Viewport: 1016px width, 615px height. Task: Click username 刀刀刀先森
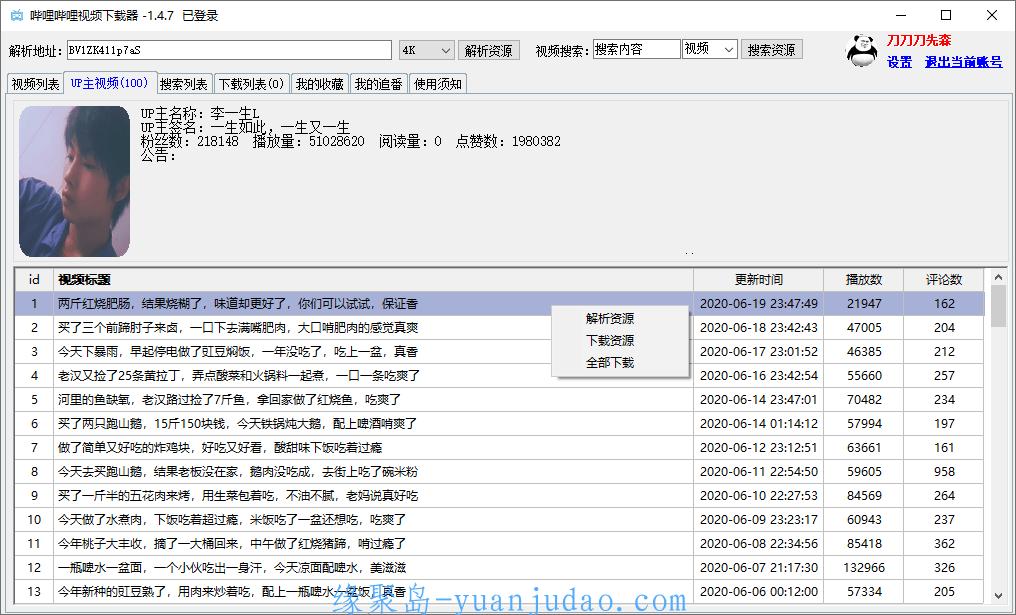919,40
